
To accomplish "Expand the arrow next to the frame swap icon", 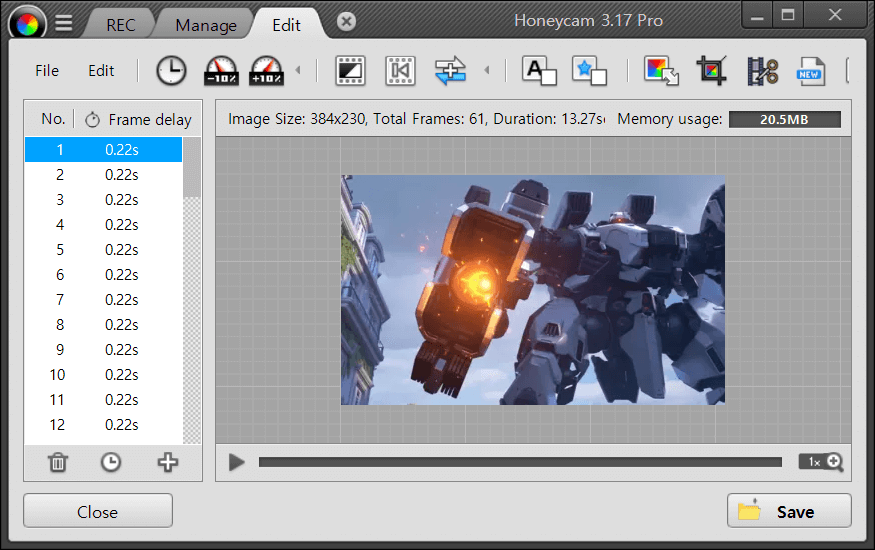I will (487, 71).
